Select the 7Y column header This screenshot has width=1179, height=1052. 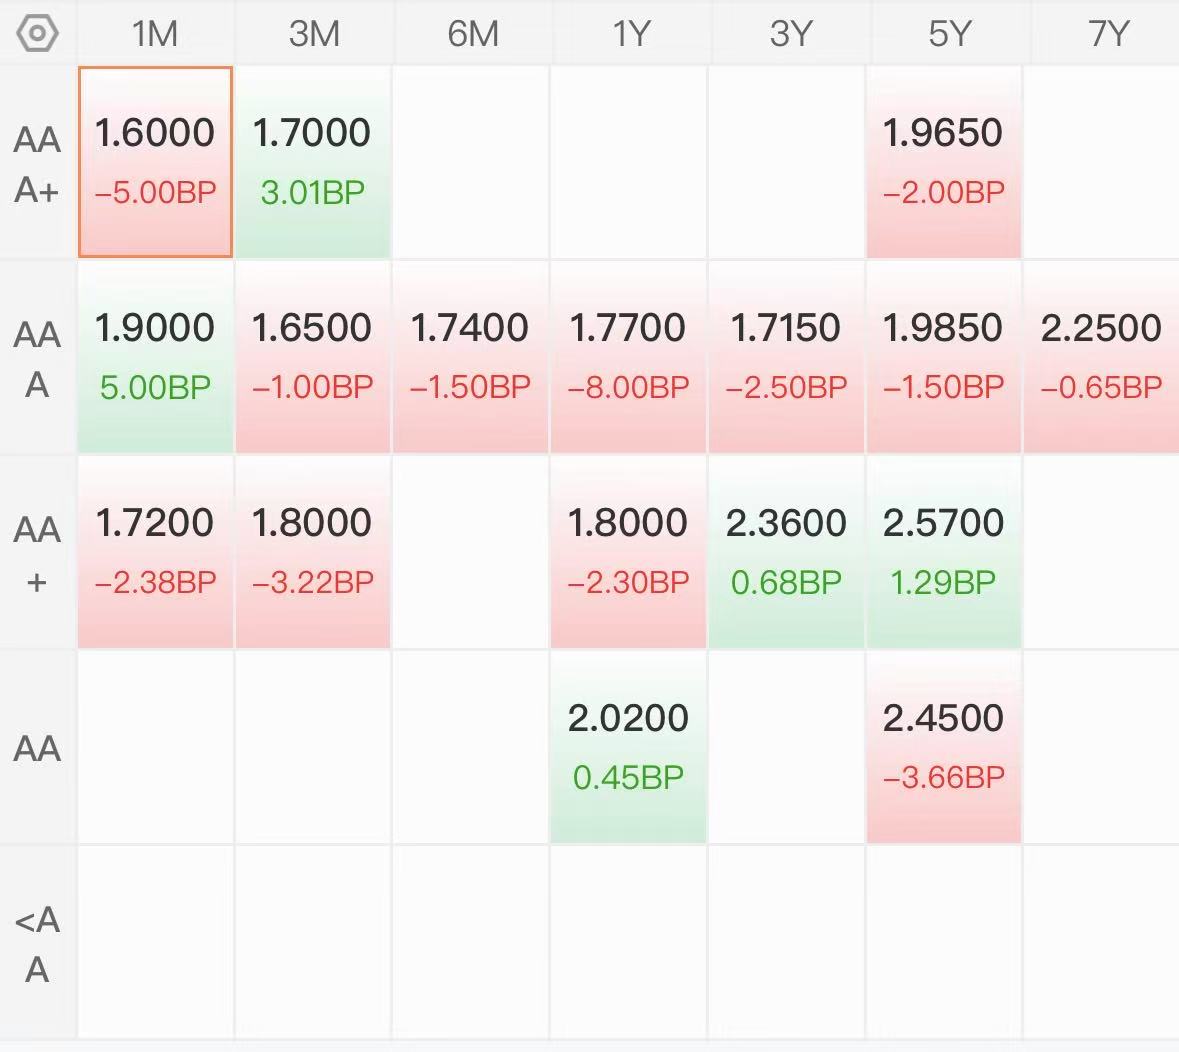coord(1107,33)
